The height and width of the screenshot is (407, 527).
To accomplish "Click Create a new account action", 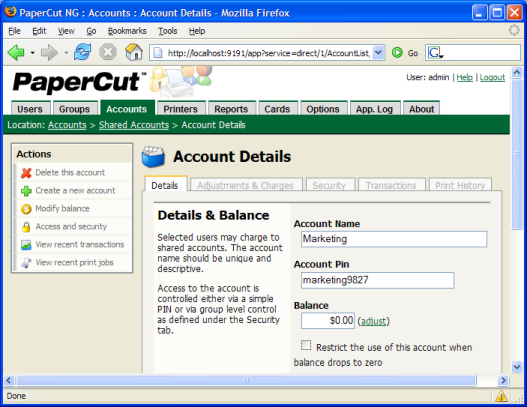I will (75, 191).
